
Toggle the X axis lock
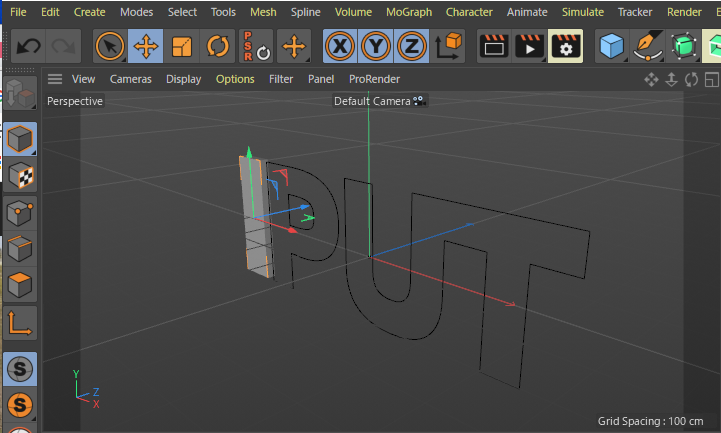(340, 46)
